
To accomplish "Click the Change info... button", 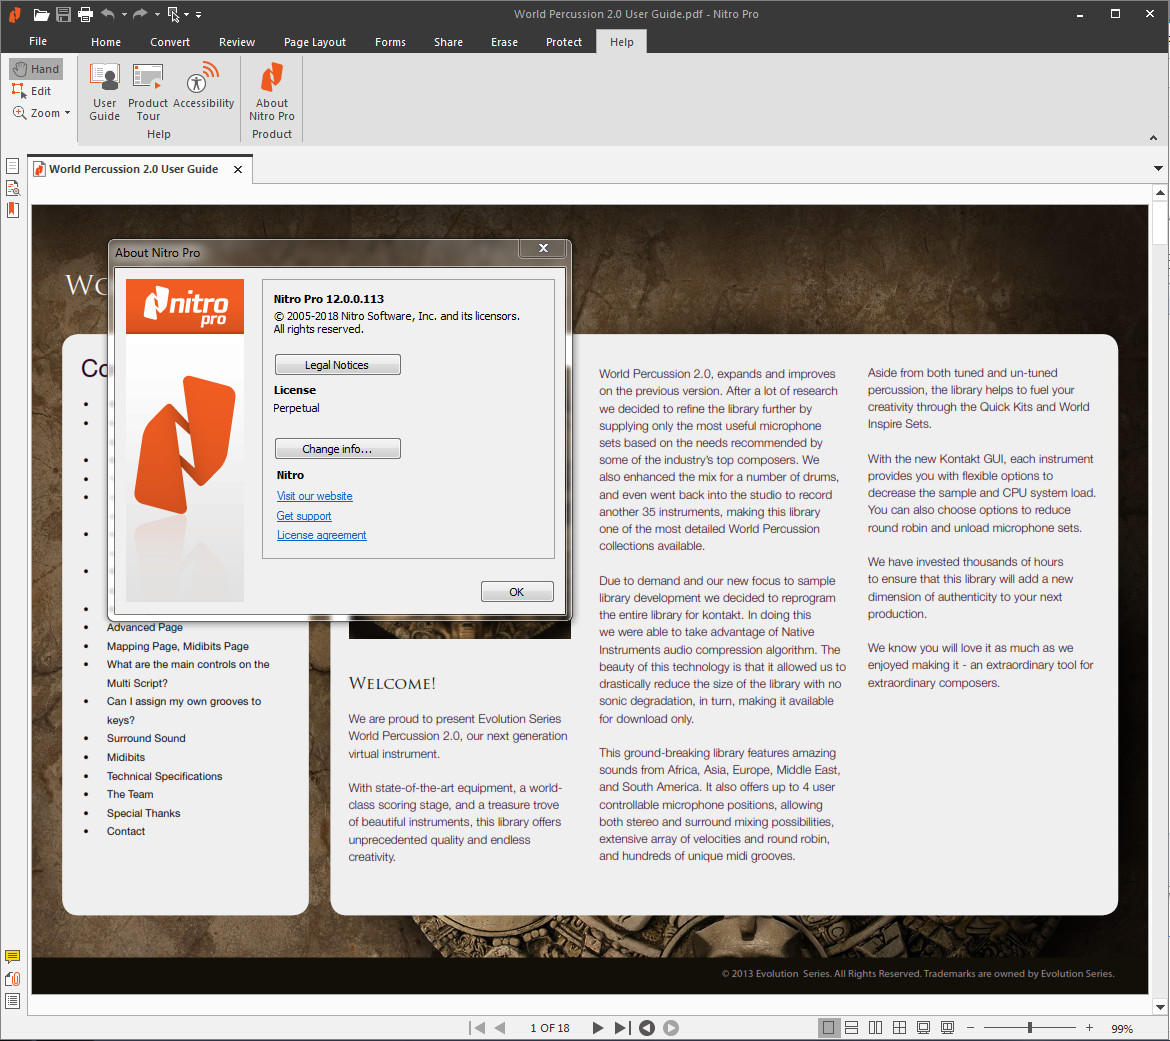I will (x=337, y=448).
